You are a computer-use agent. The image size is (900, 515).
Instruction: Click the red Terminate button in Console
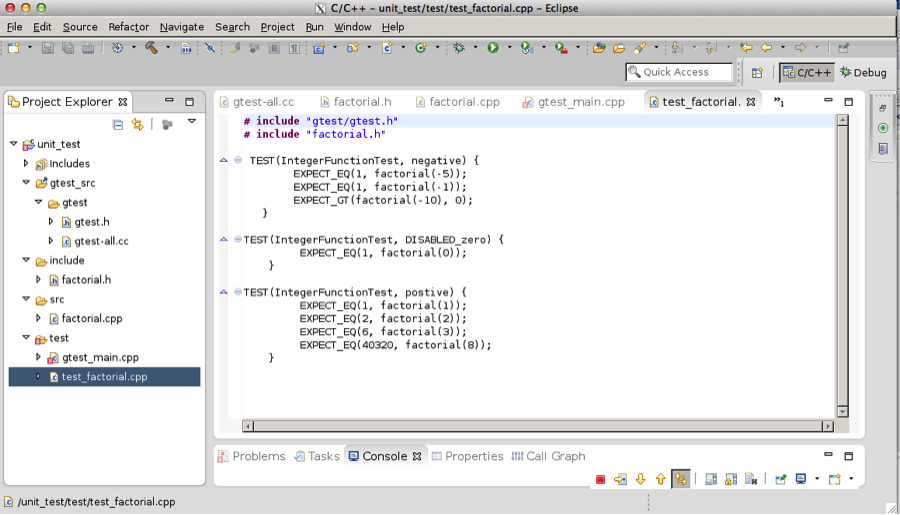600,479
